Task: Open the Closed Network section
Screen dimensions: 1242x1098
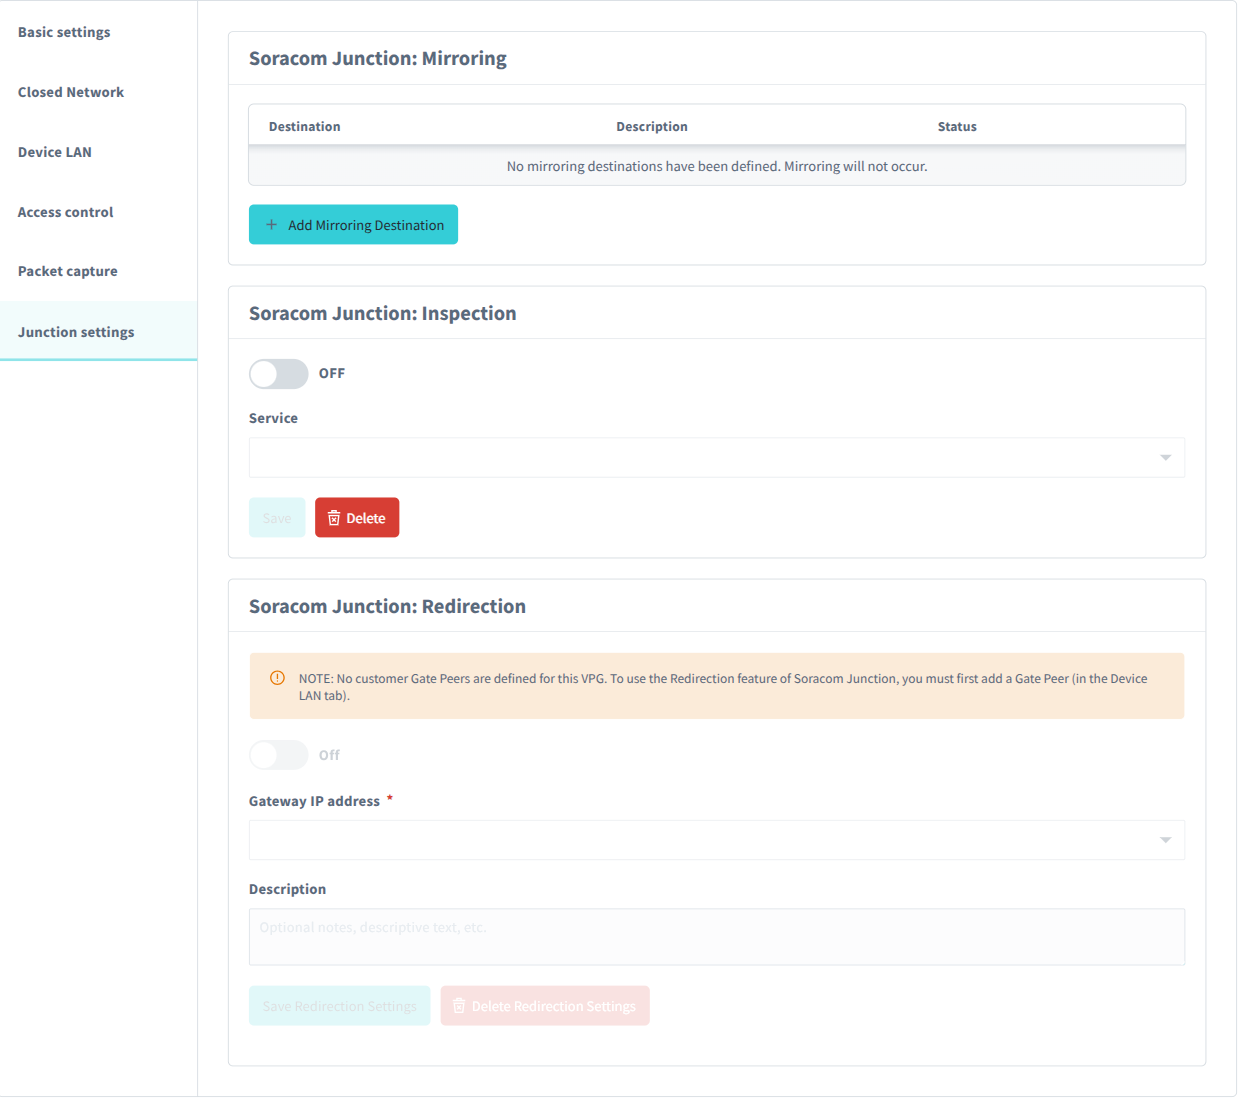Action: pos(70,92)
